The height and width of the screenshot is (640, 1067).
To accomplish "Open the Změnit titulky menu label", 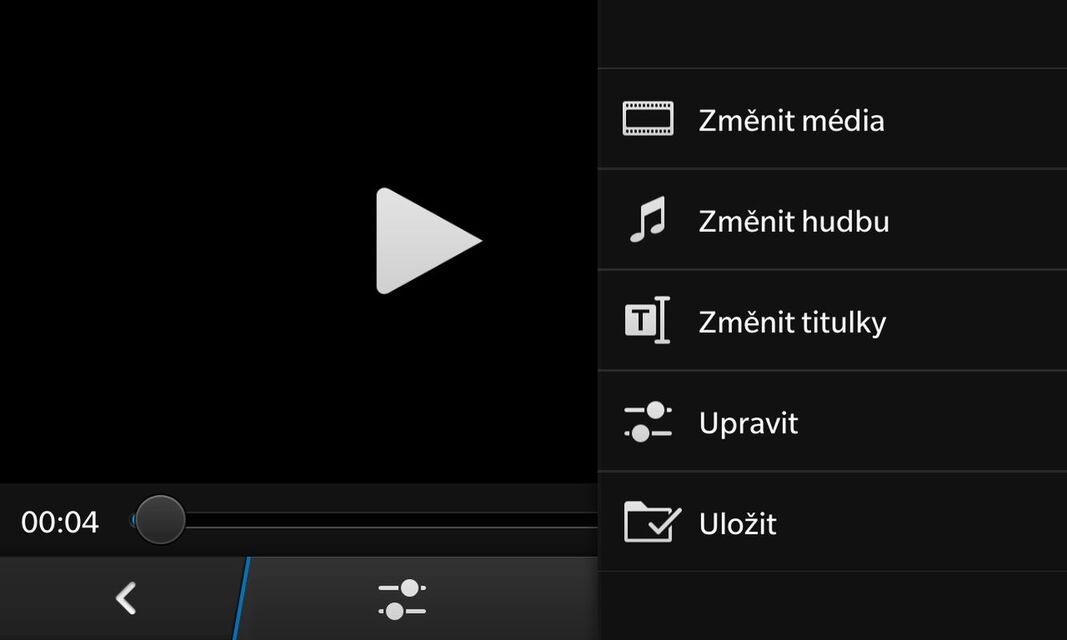I will coord(792,322).
